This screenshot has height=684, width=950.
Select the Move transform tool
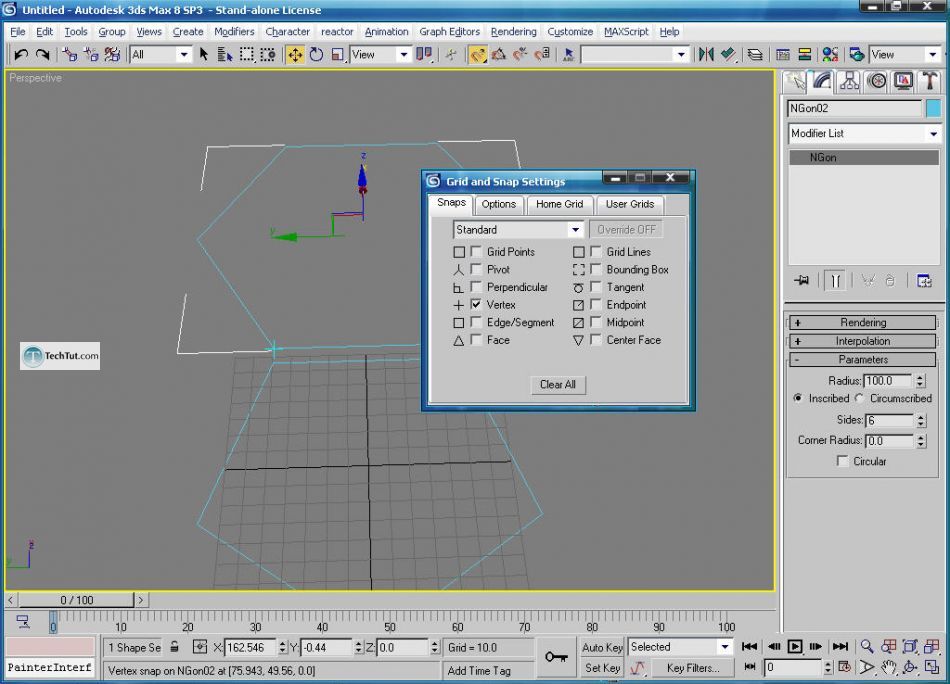pyautogui.click(x=295, y=55)
